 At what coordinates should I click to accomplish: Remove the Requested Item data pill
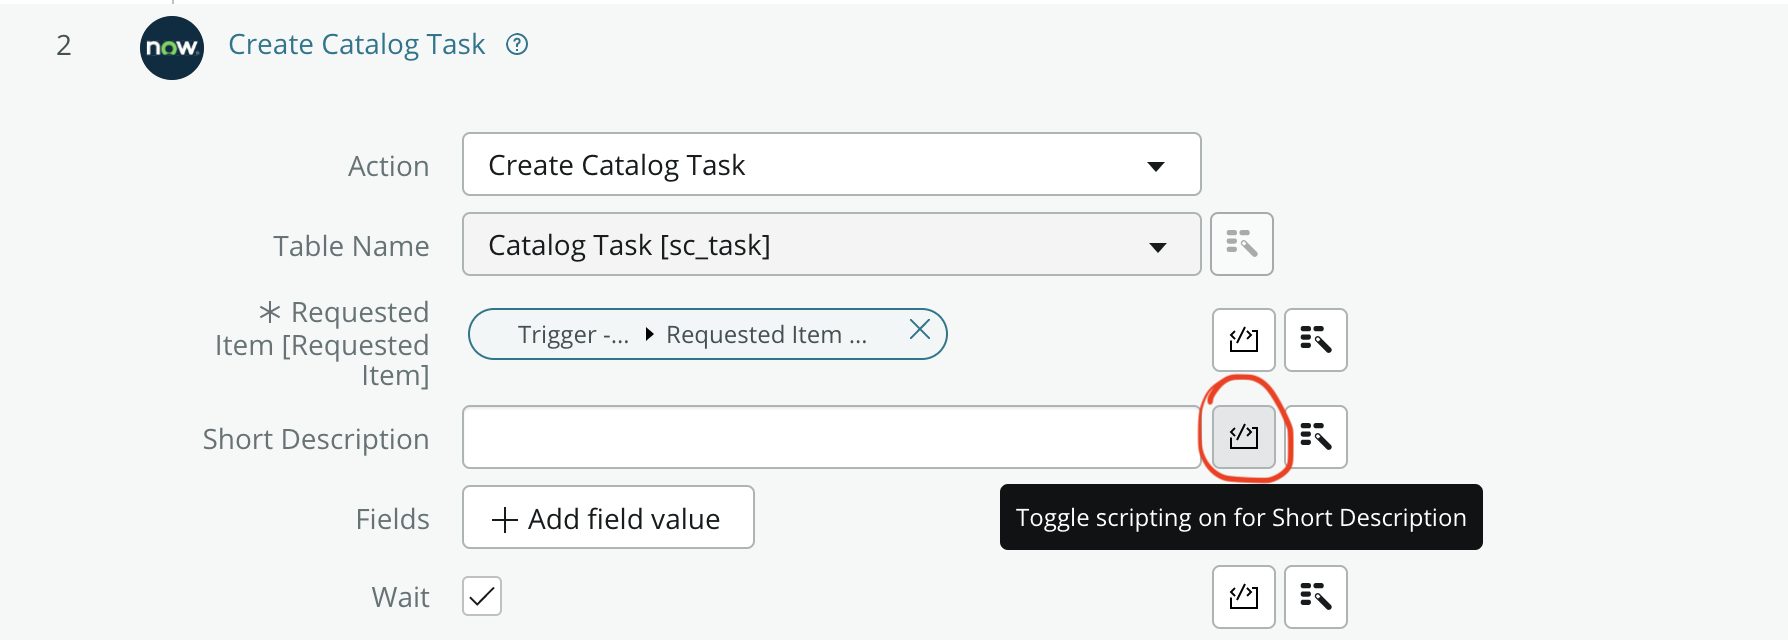point(919,331)
